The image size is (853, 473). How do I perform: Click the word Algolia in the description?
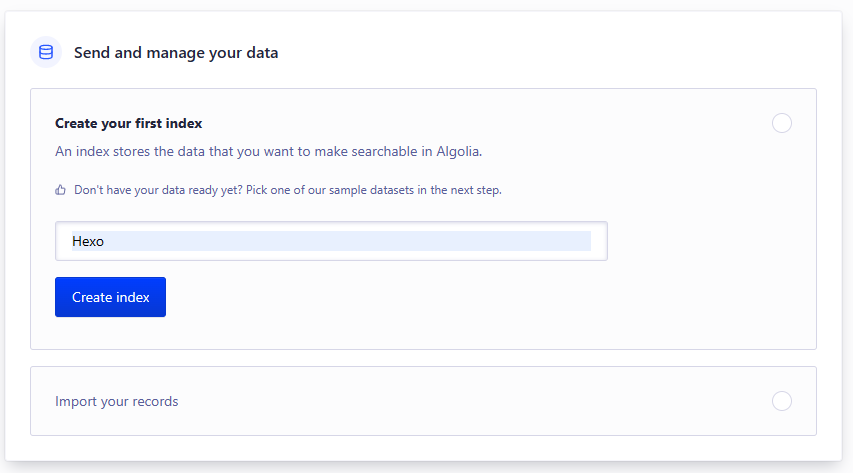point(456,152)
